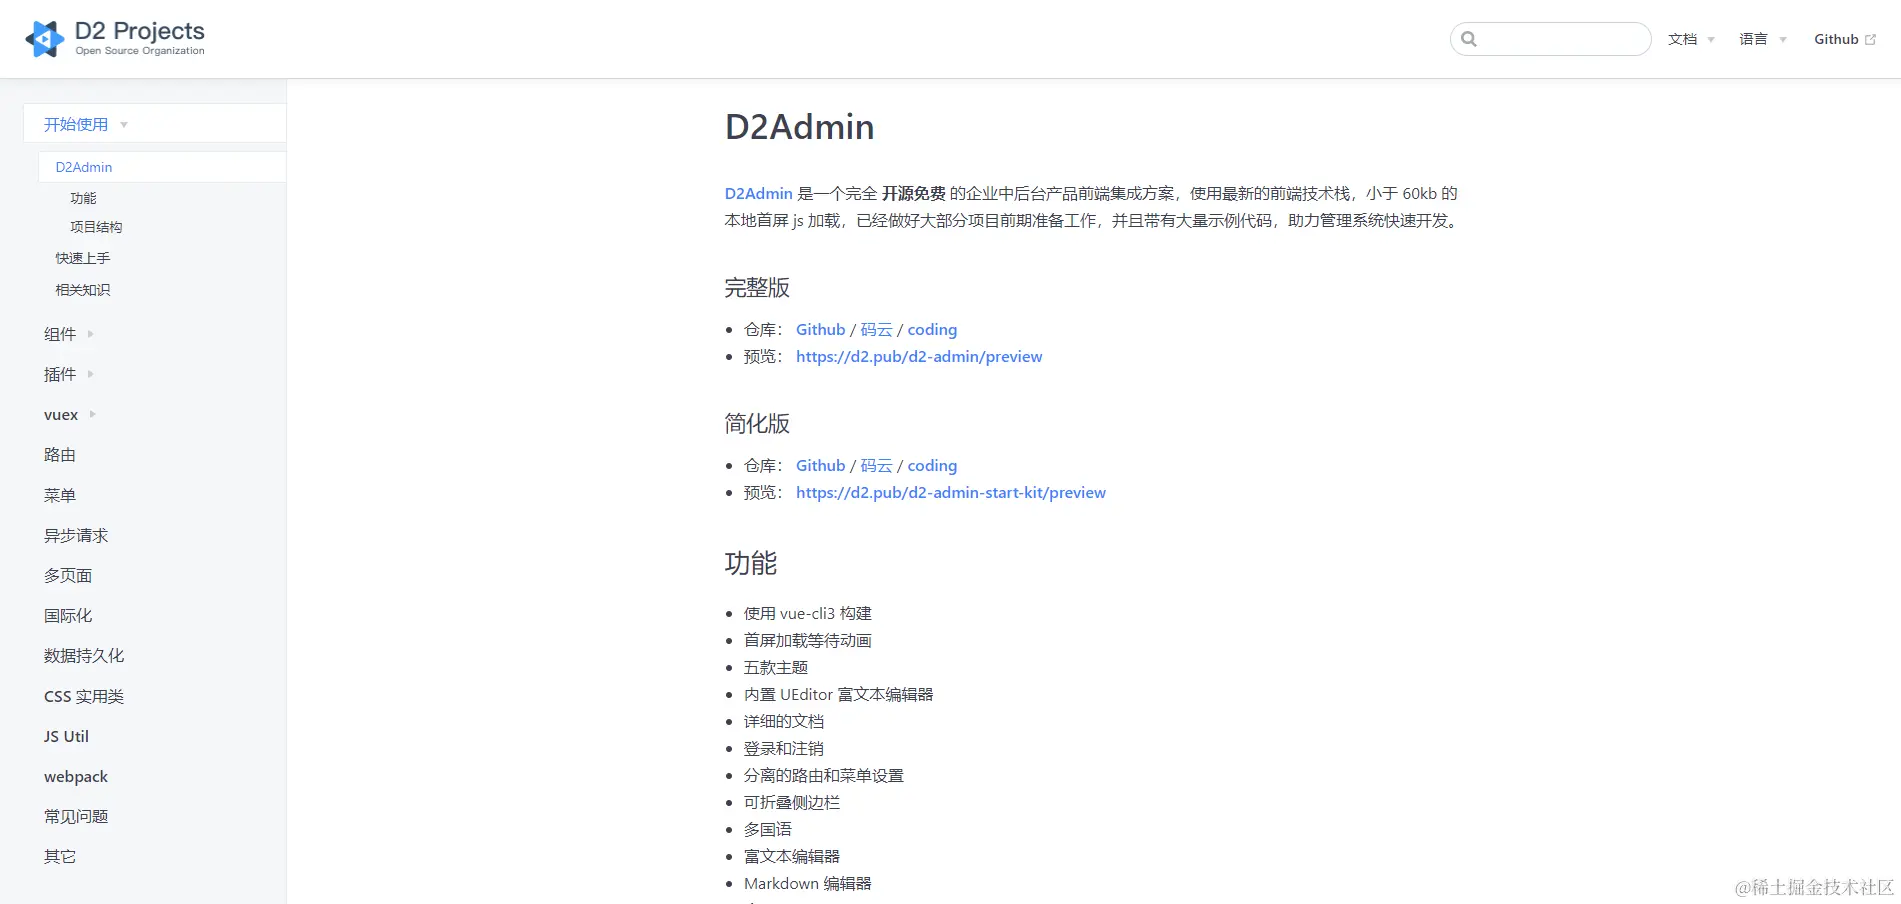Click '内置 UEditor 富文本编辑器' list item

(x=838, y=694)
